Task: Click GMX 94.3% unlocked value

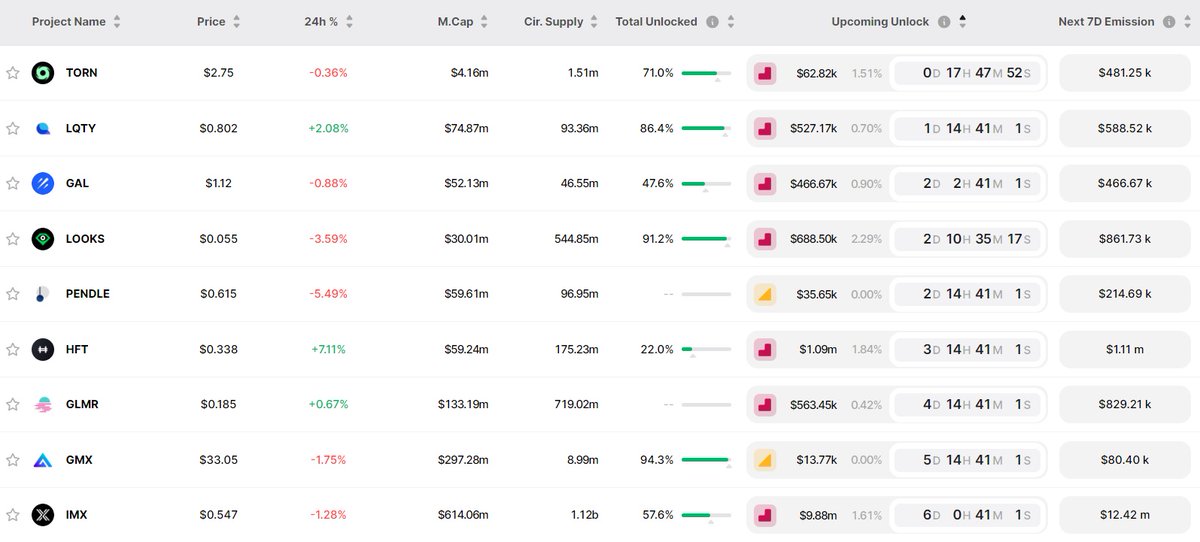Action: [x=657, y=460]
